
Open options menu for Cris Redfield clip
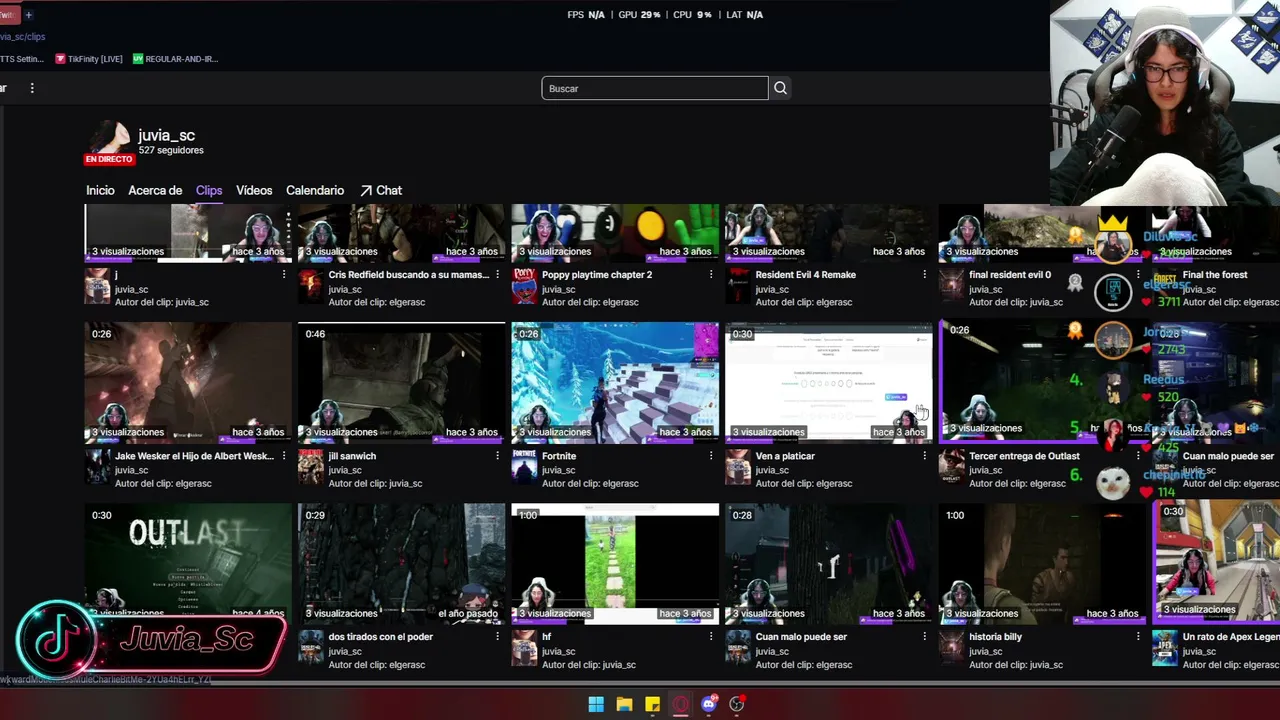pyautogui.click(x=497, y=274)
